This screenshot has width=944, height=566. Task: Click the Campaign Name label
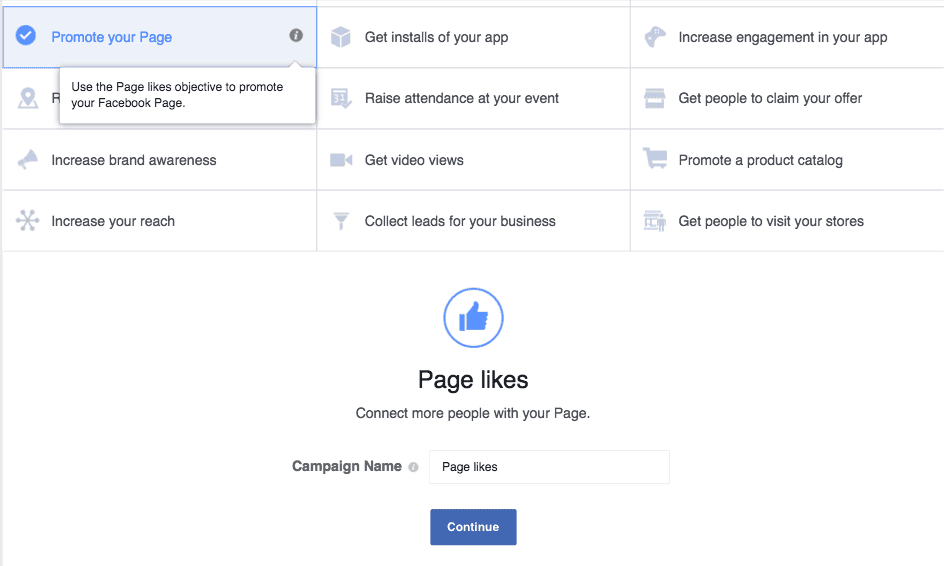(347, 466)
